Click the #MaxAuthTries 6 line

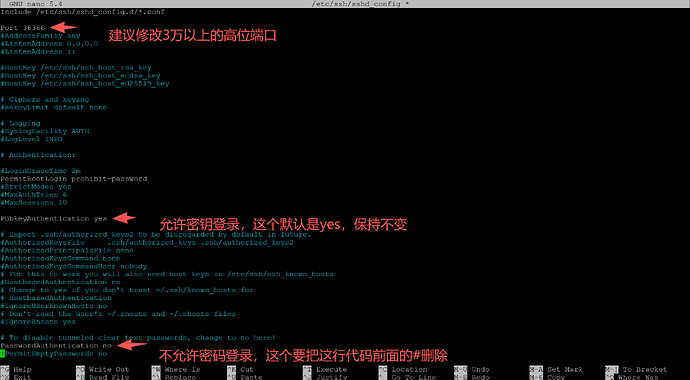(x=34, y=194)
